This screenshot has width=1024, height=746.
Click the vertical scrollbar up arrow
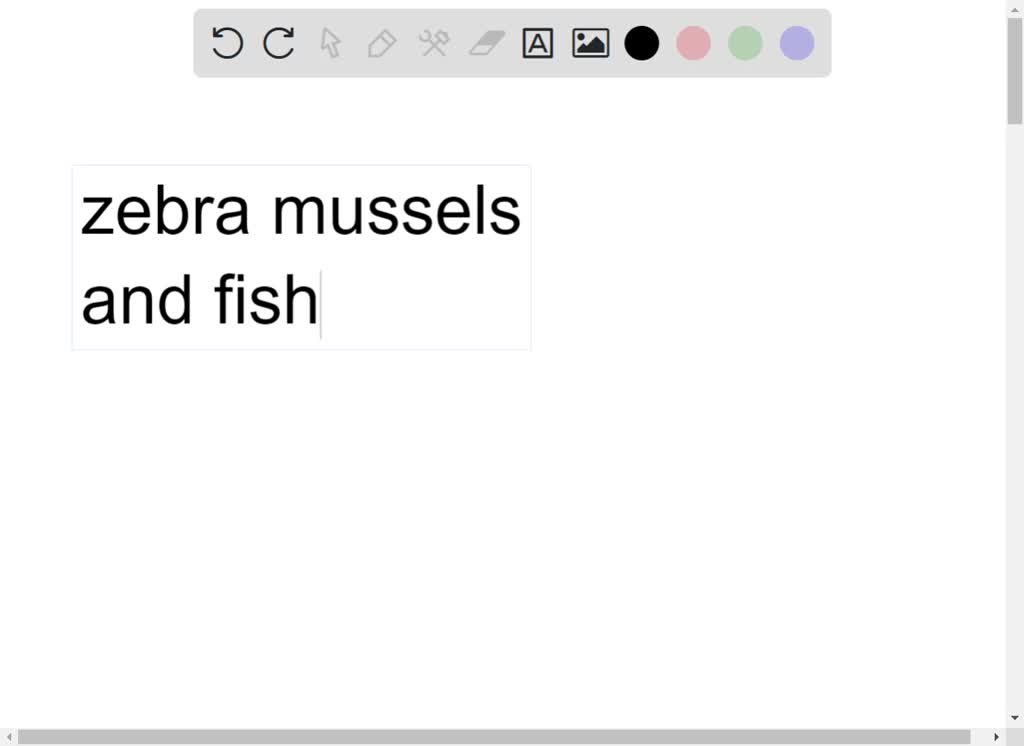pyautogui.click(x=1014, y=8)
